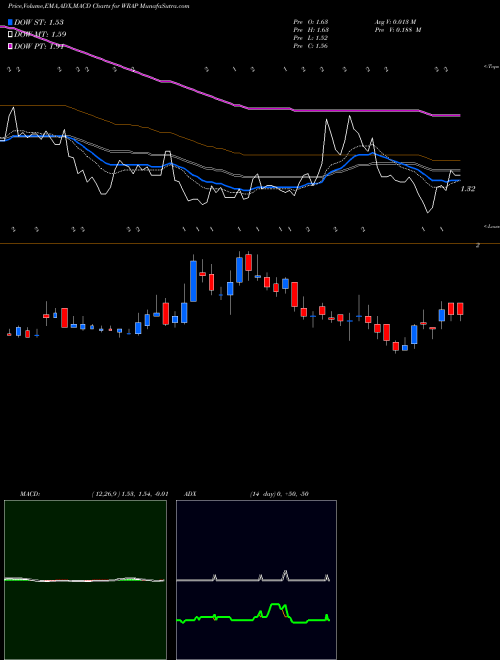Click the ADX panel title label
This screenshot has width=500, height=660.
click(x=190, y=494)
